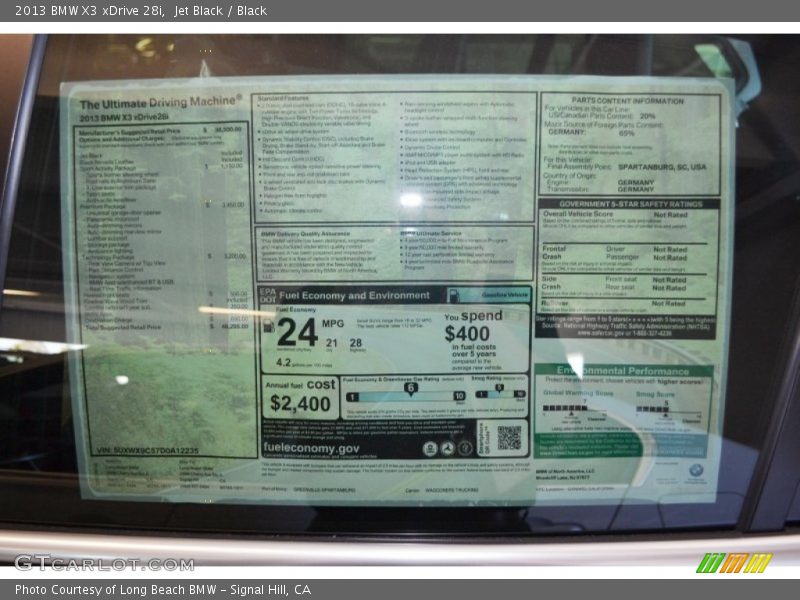Click the 'Standard Features' heading
Image resolution: width=800 pixels, height=600 pixels.
pos(283,98)
